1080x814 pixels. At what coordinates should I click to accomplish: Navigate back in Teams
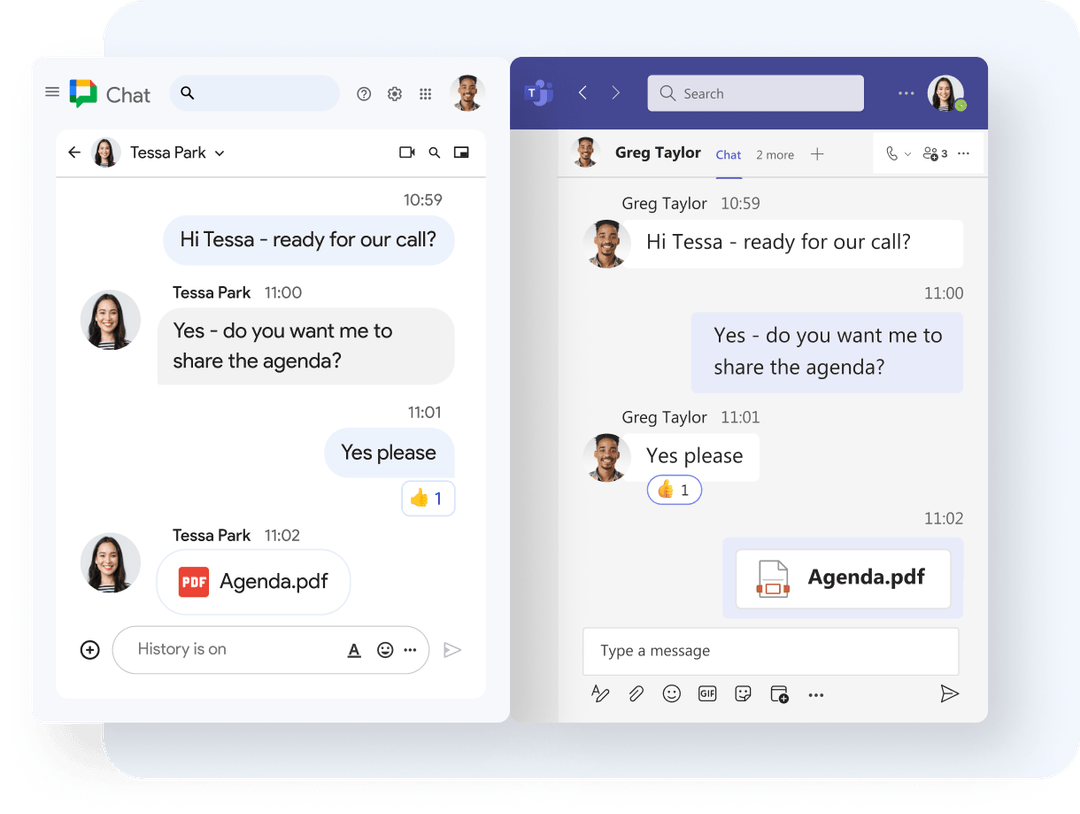pos(583,93)
